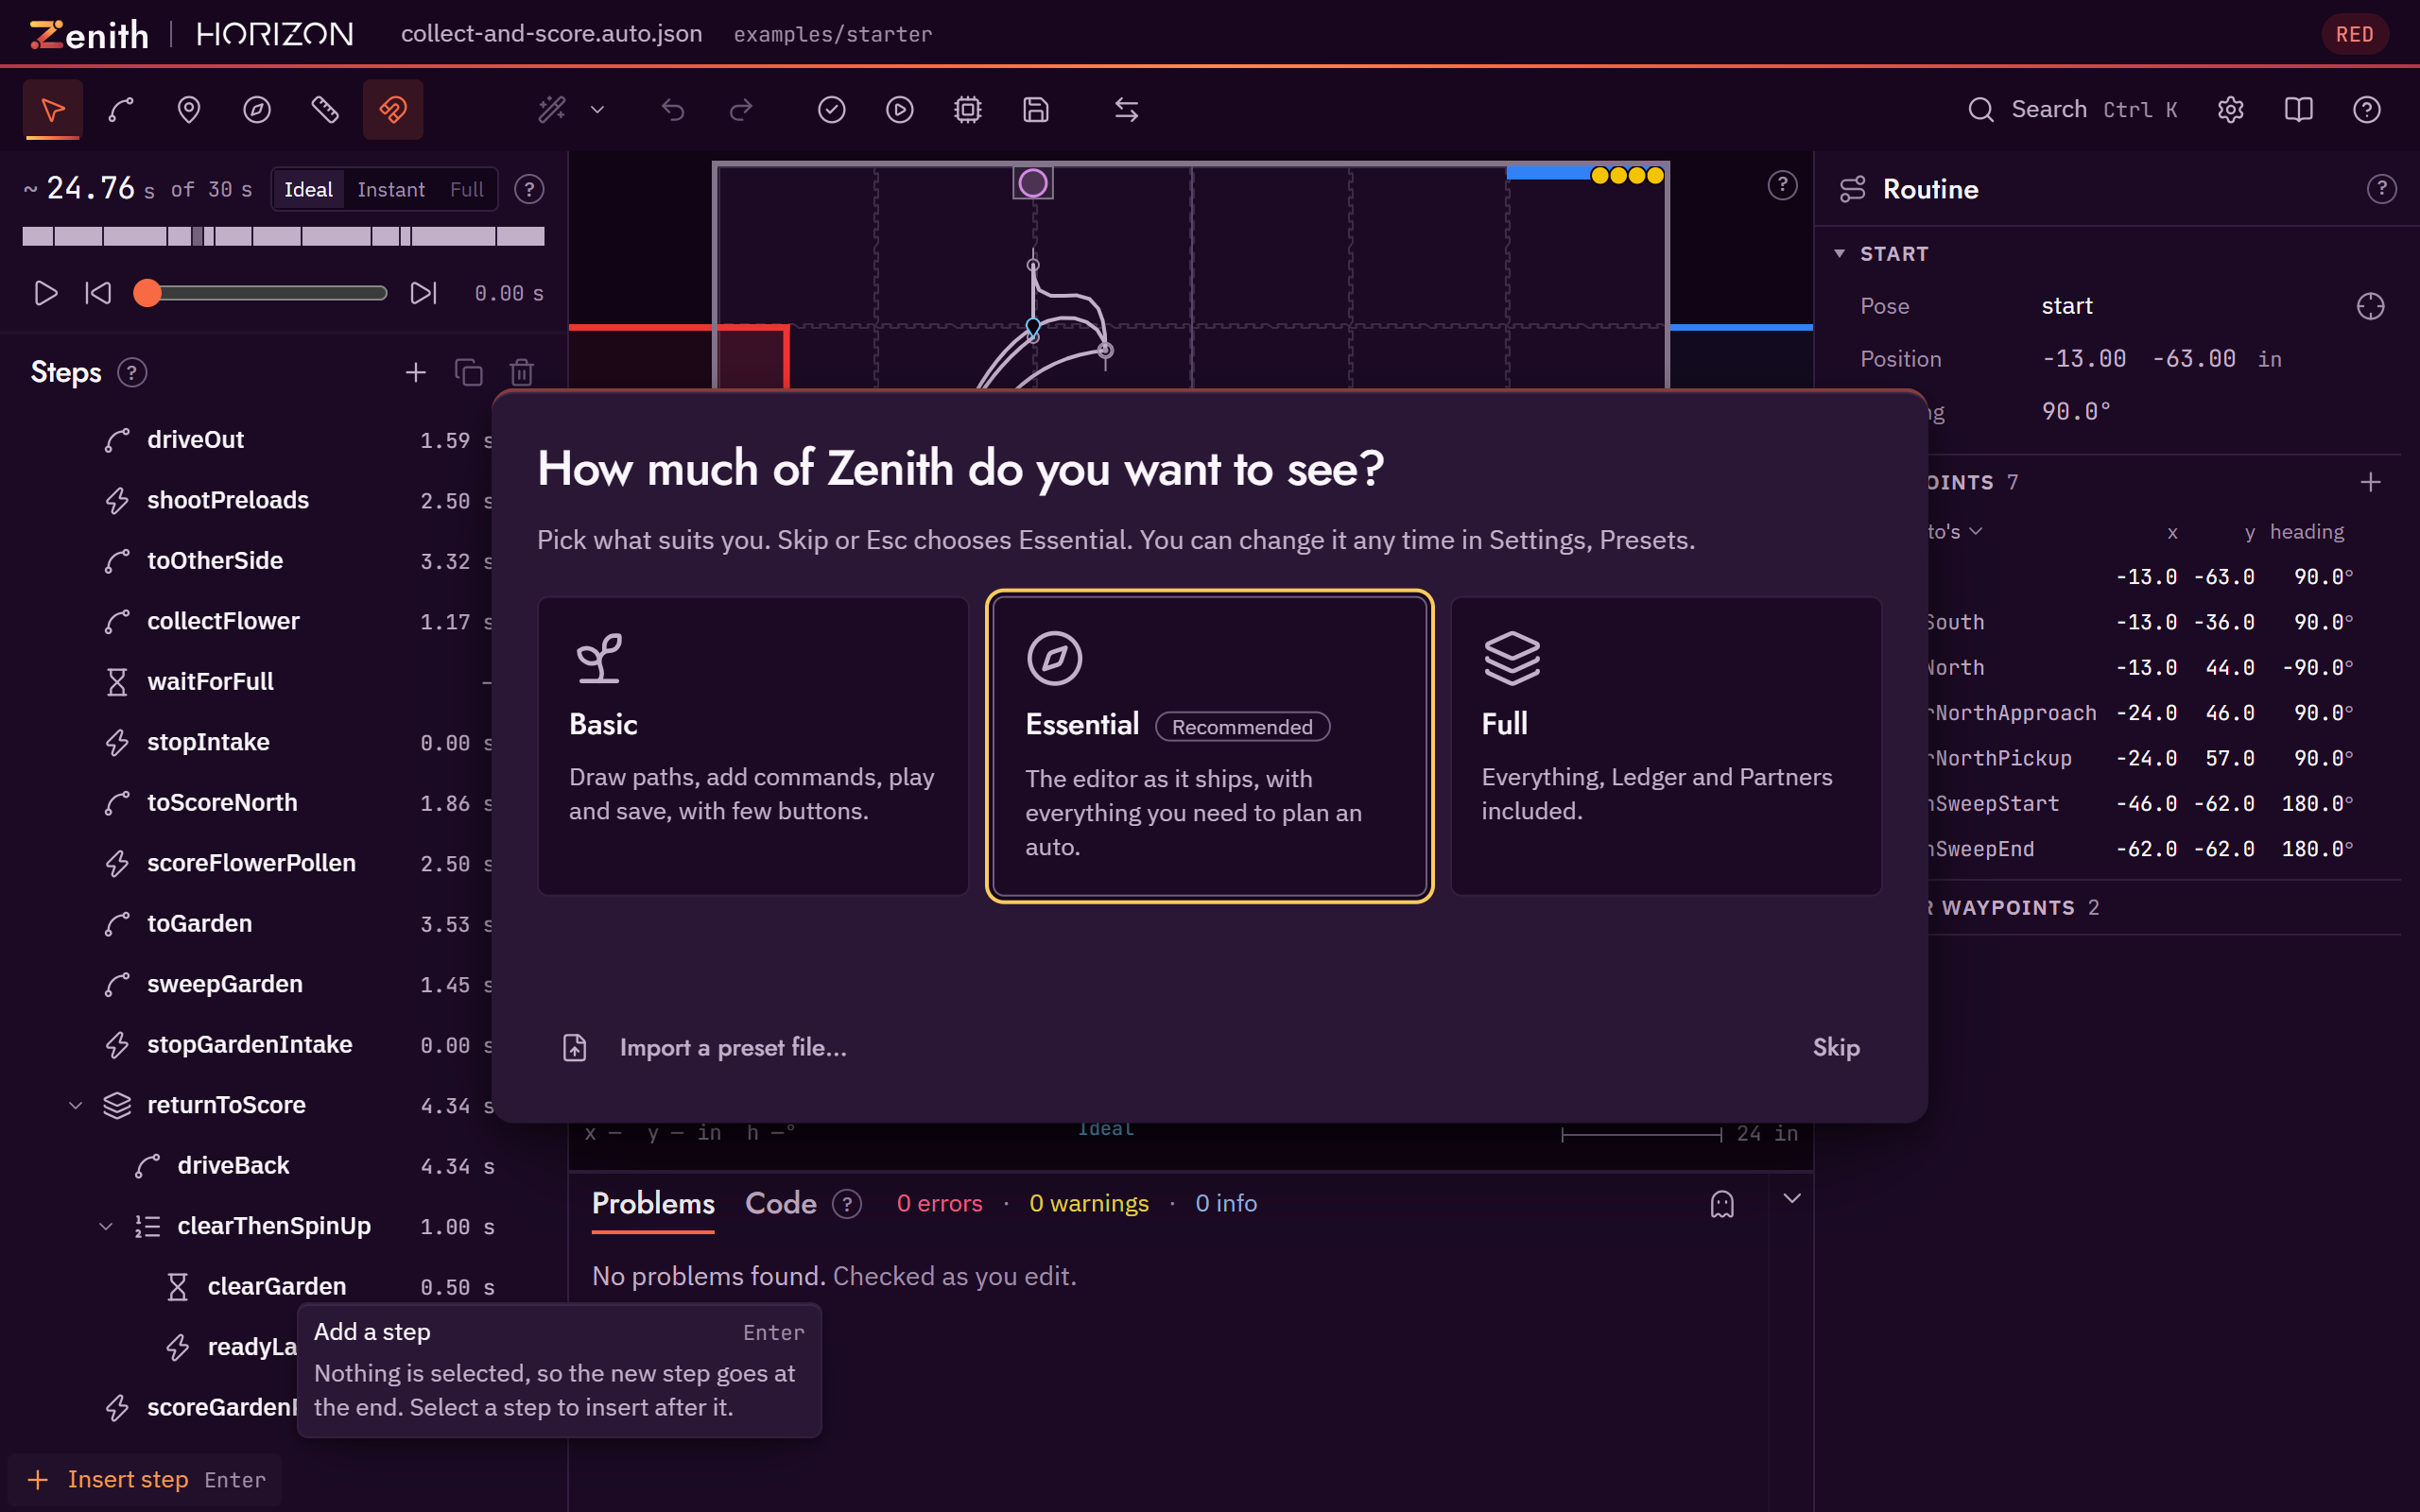Click the chip export icon
2420x1512 pixels.
click(x=968, y=109)
